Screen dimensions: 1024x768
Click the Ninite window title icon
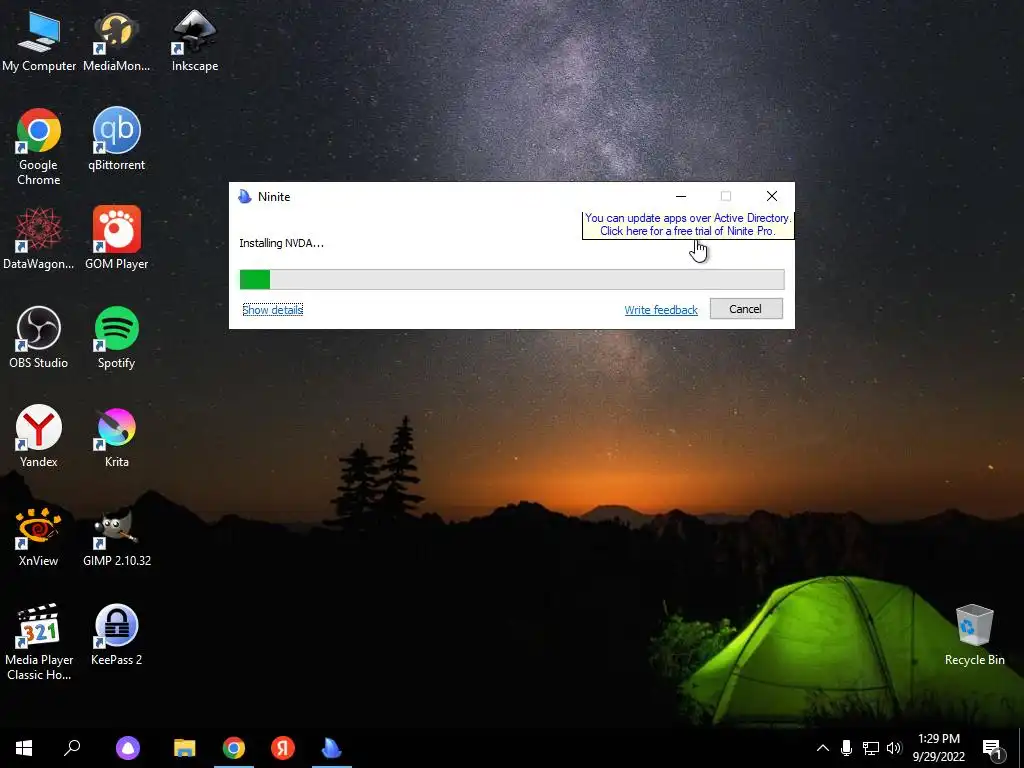point(245,197)
